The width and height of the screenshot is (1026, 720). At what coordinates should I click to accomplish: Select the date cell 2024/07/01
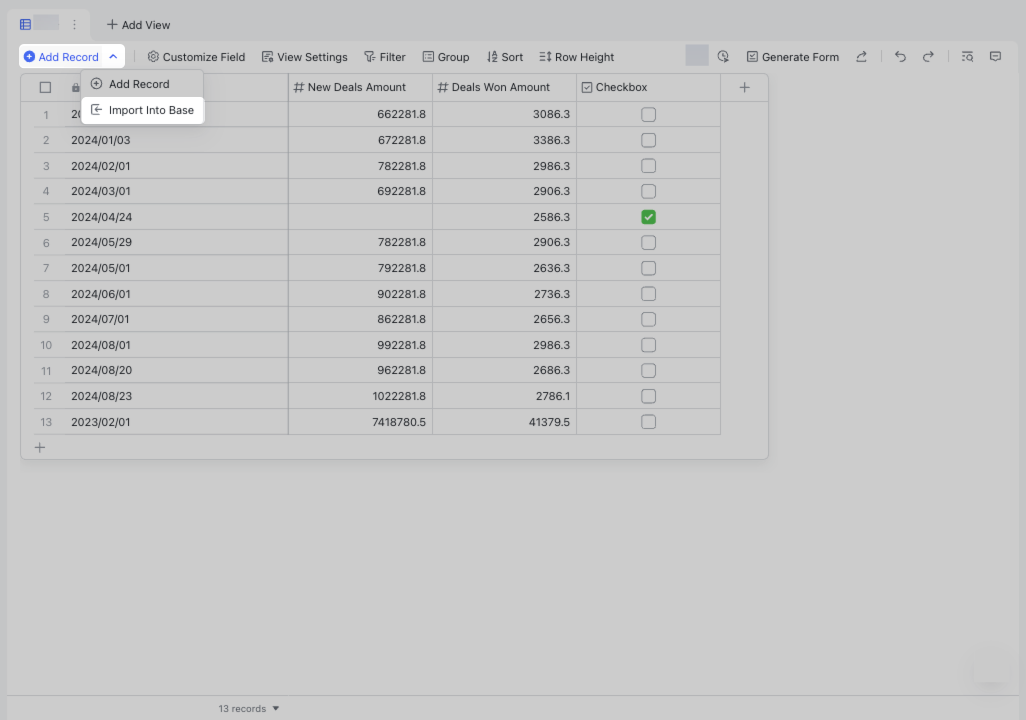(176, 319)
